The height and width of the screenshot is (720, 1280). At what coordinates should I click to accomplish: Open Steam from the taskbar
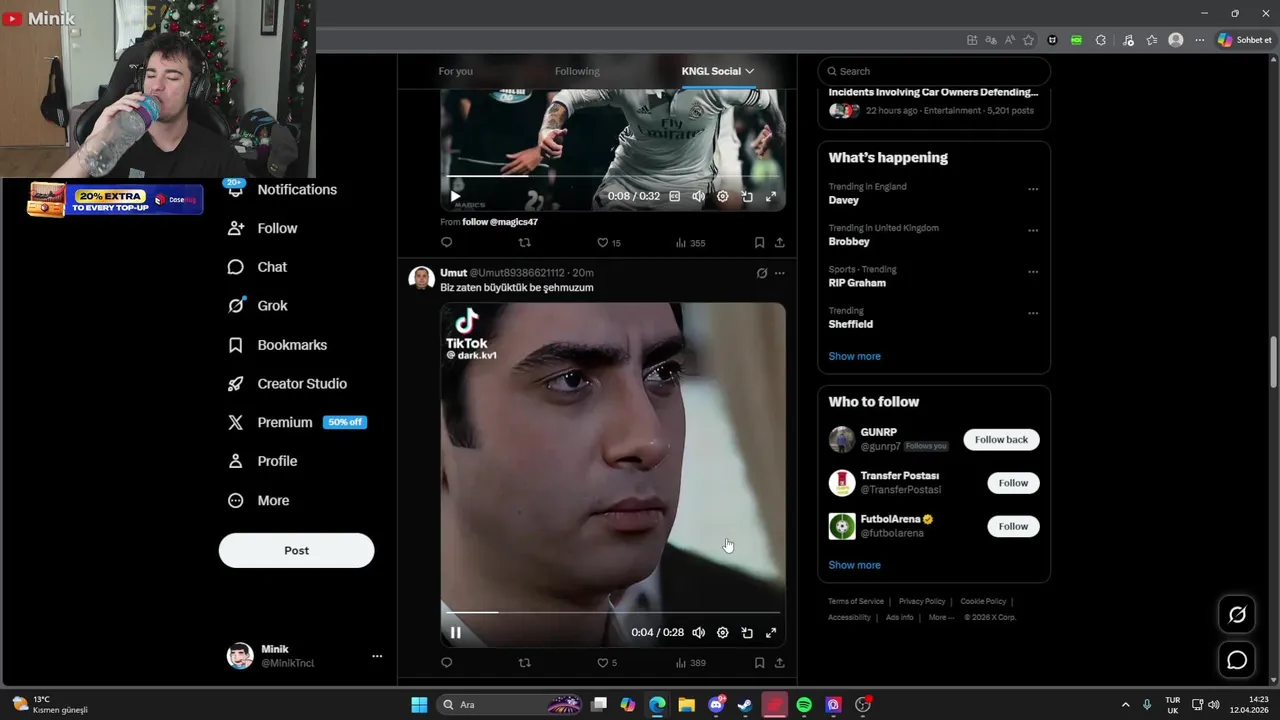(745, 705)
